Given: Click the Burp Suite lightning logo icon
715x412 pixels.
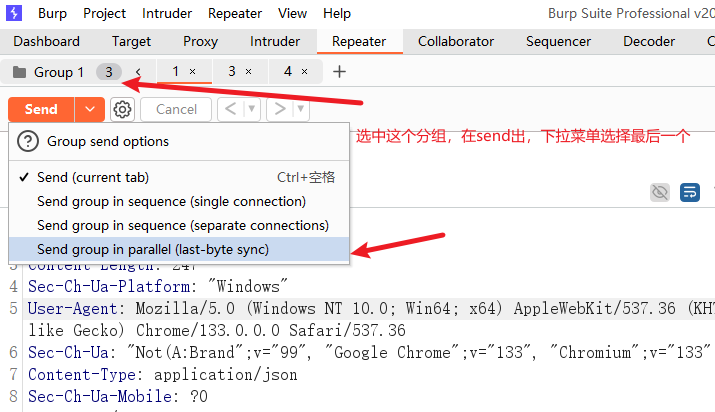Looking at the screenshot, I should pyautogui.click(x=14, y=13).
